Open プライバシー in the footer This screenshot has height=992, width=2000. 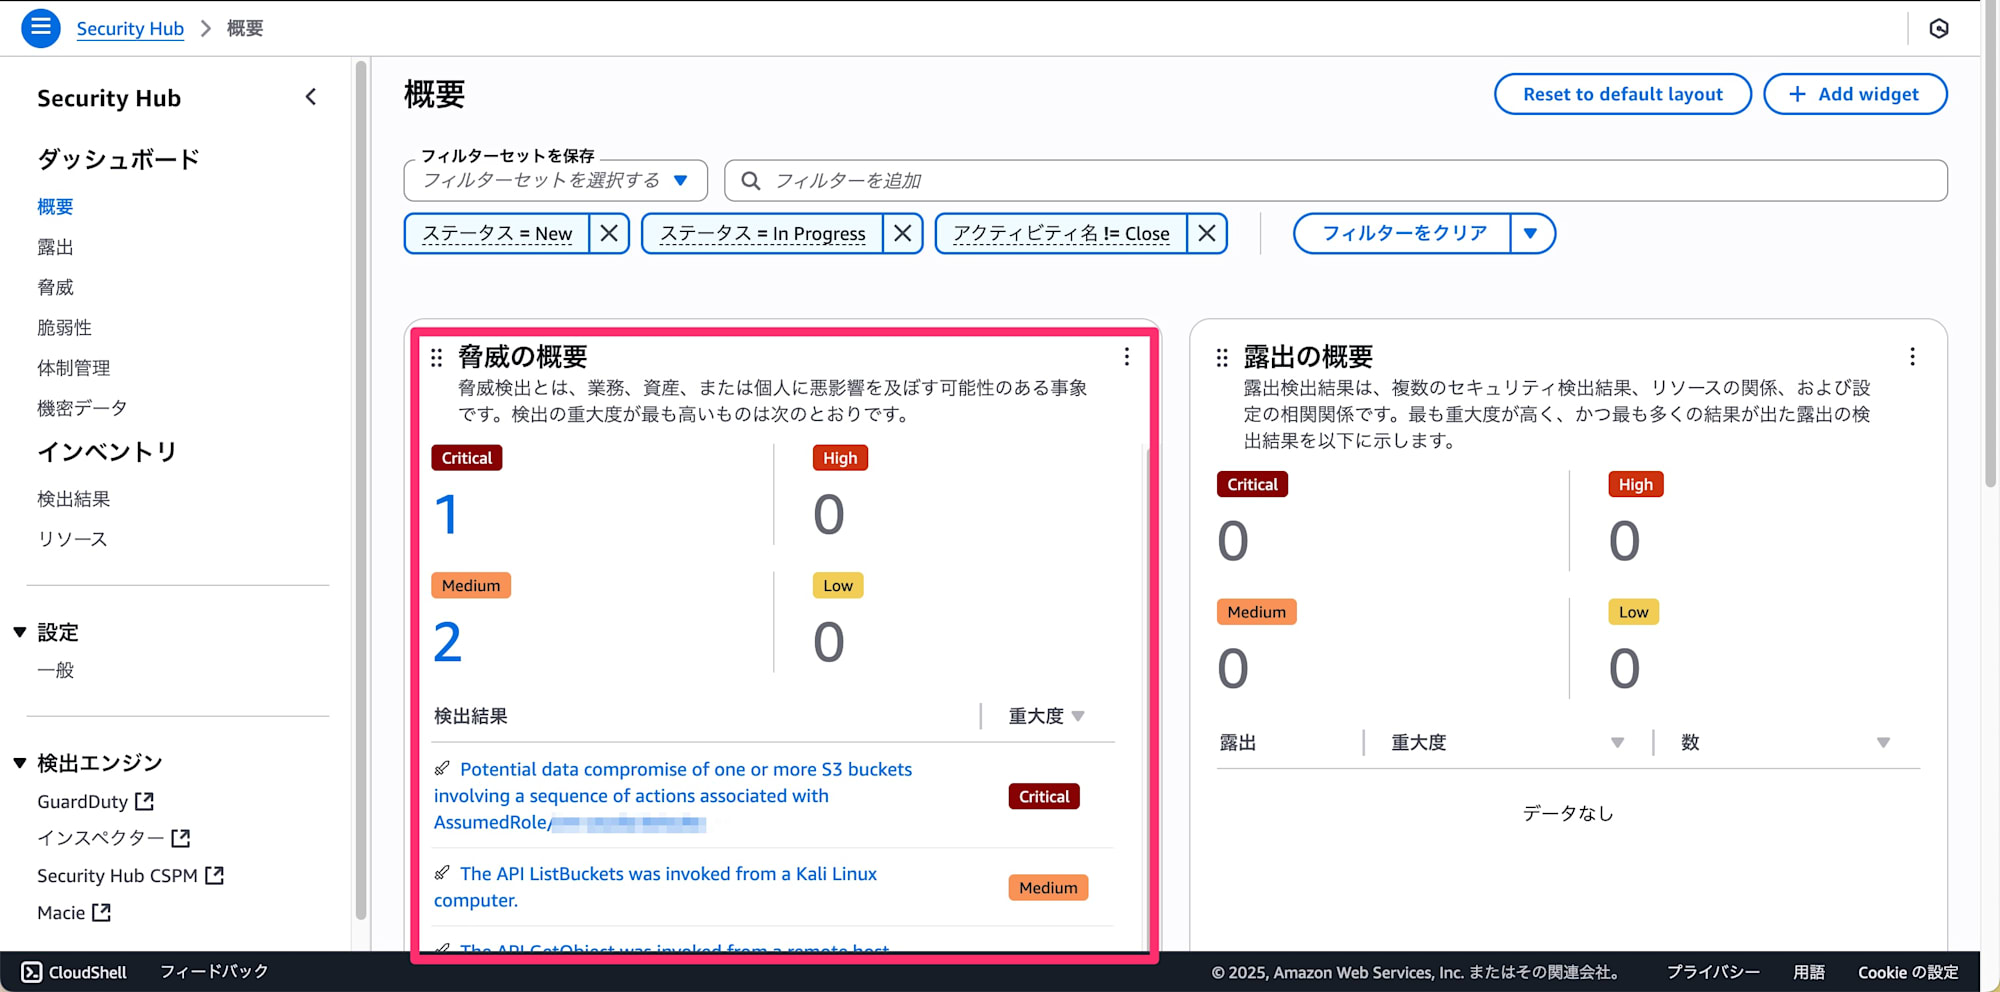pos(1713,972)
